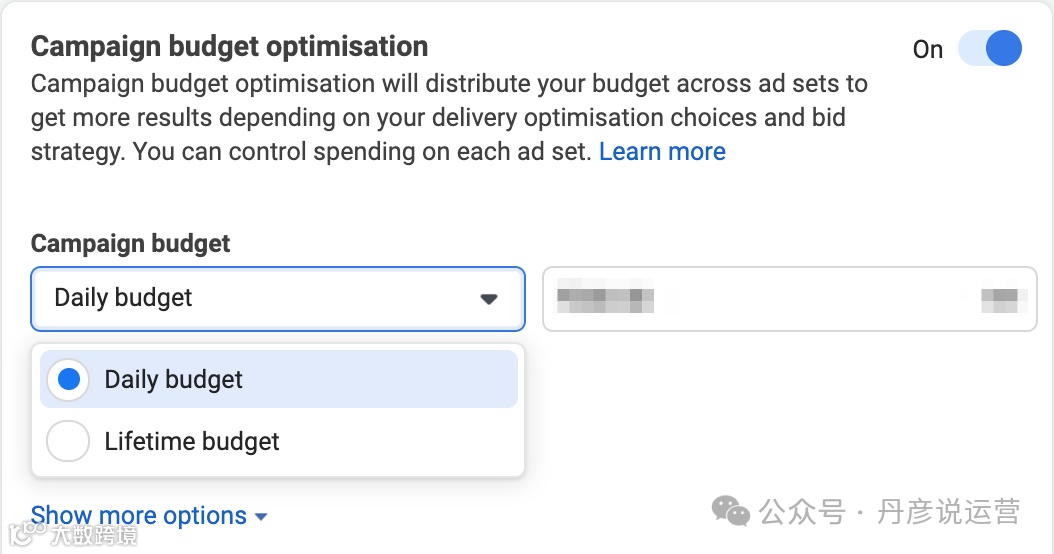The image size is (1054, 554).
Task: Click the blurred amount value in budget field
Action: (x=605, y=298)
